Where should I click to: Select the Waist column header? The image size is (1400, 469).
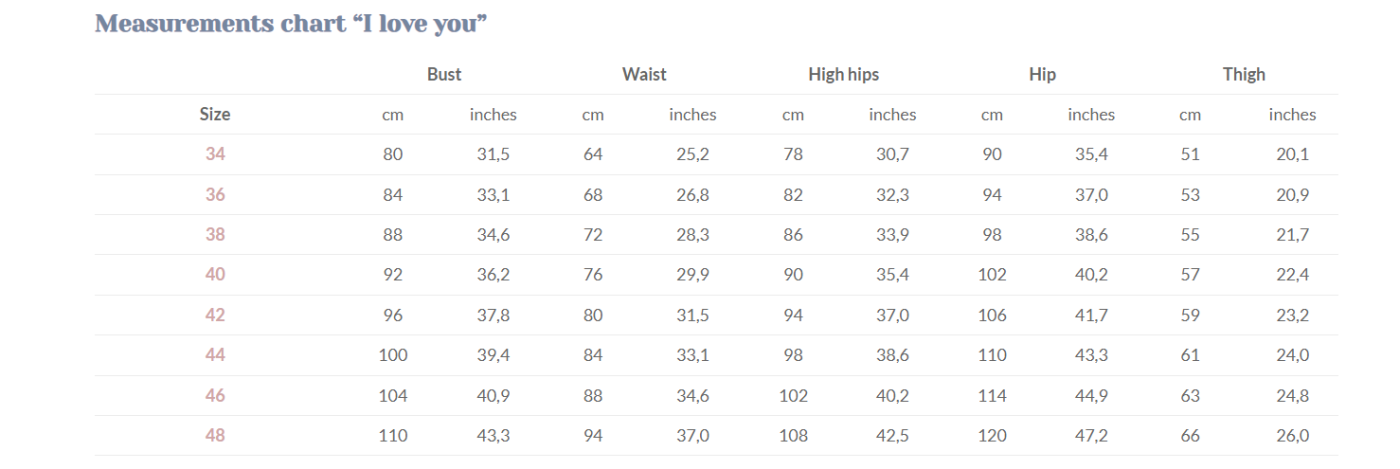tap(644, 74)
